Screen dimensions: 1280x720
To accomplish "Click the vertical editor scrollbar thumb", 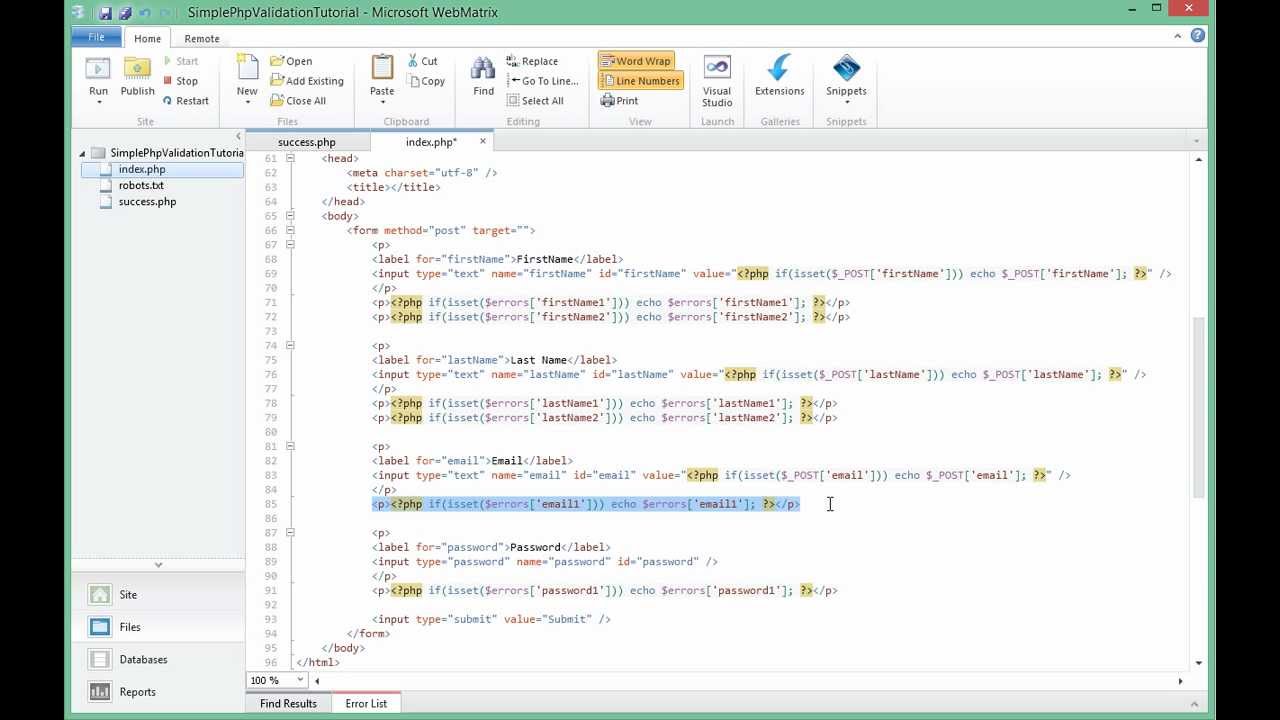I will pos(1198,408).
